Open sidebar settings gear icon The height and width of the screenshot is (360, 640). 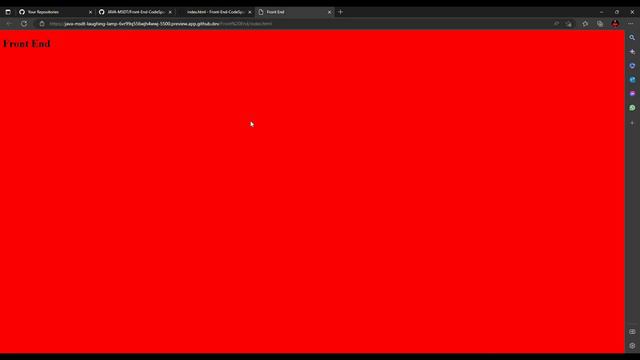click(632, 346)
